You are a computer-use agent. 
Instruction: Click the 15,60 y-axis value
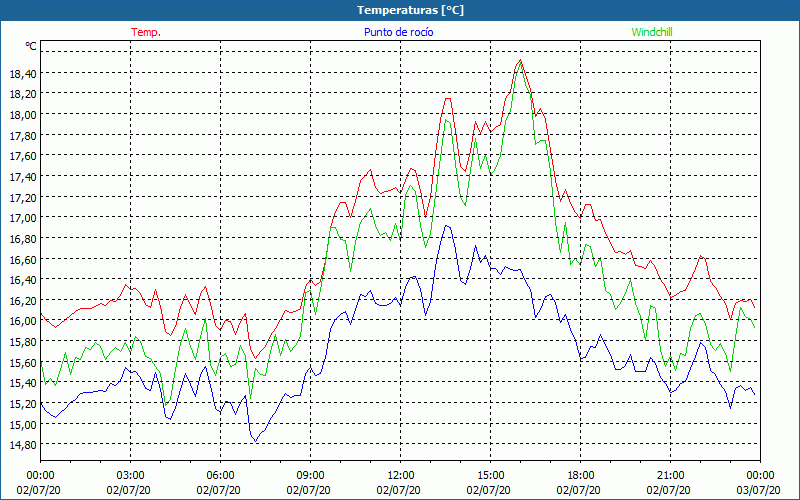coord(23,363)
